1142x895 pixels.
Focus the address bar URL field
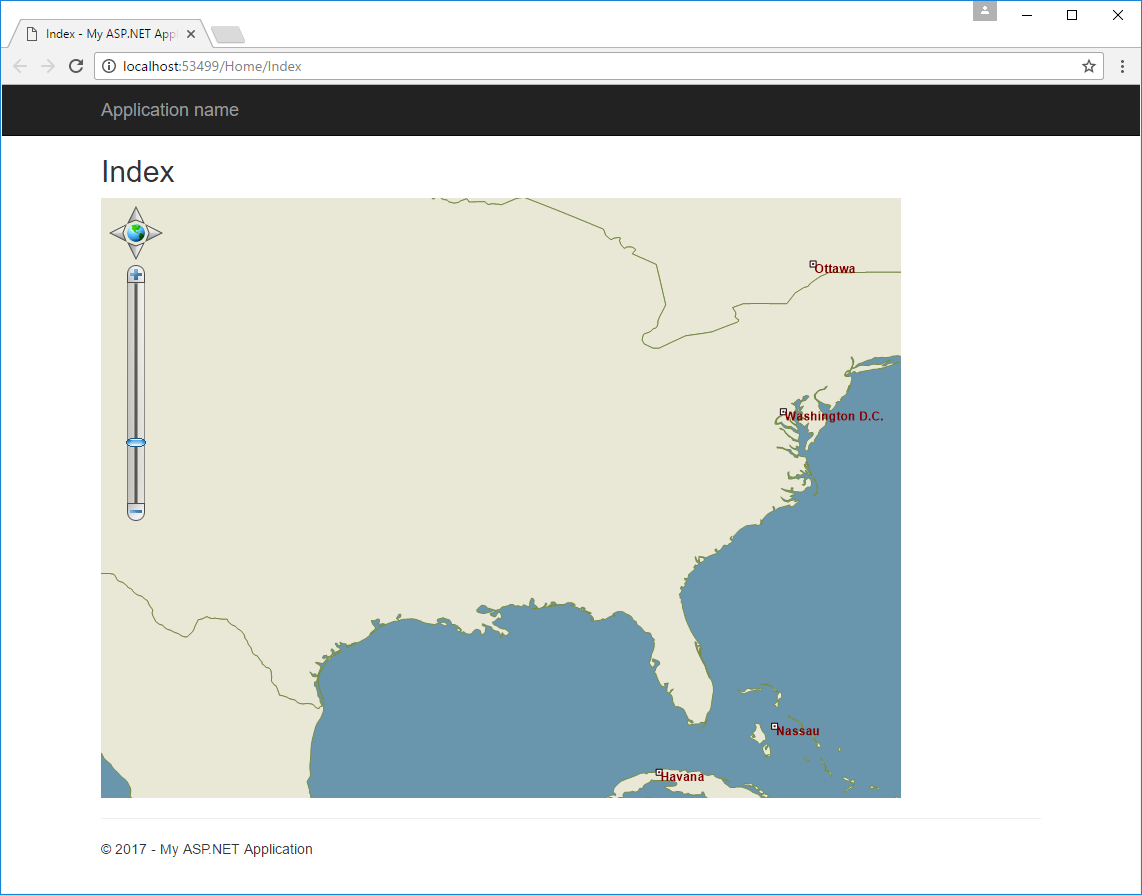pos(600,67)
